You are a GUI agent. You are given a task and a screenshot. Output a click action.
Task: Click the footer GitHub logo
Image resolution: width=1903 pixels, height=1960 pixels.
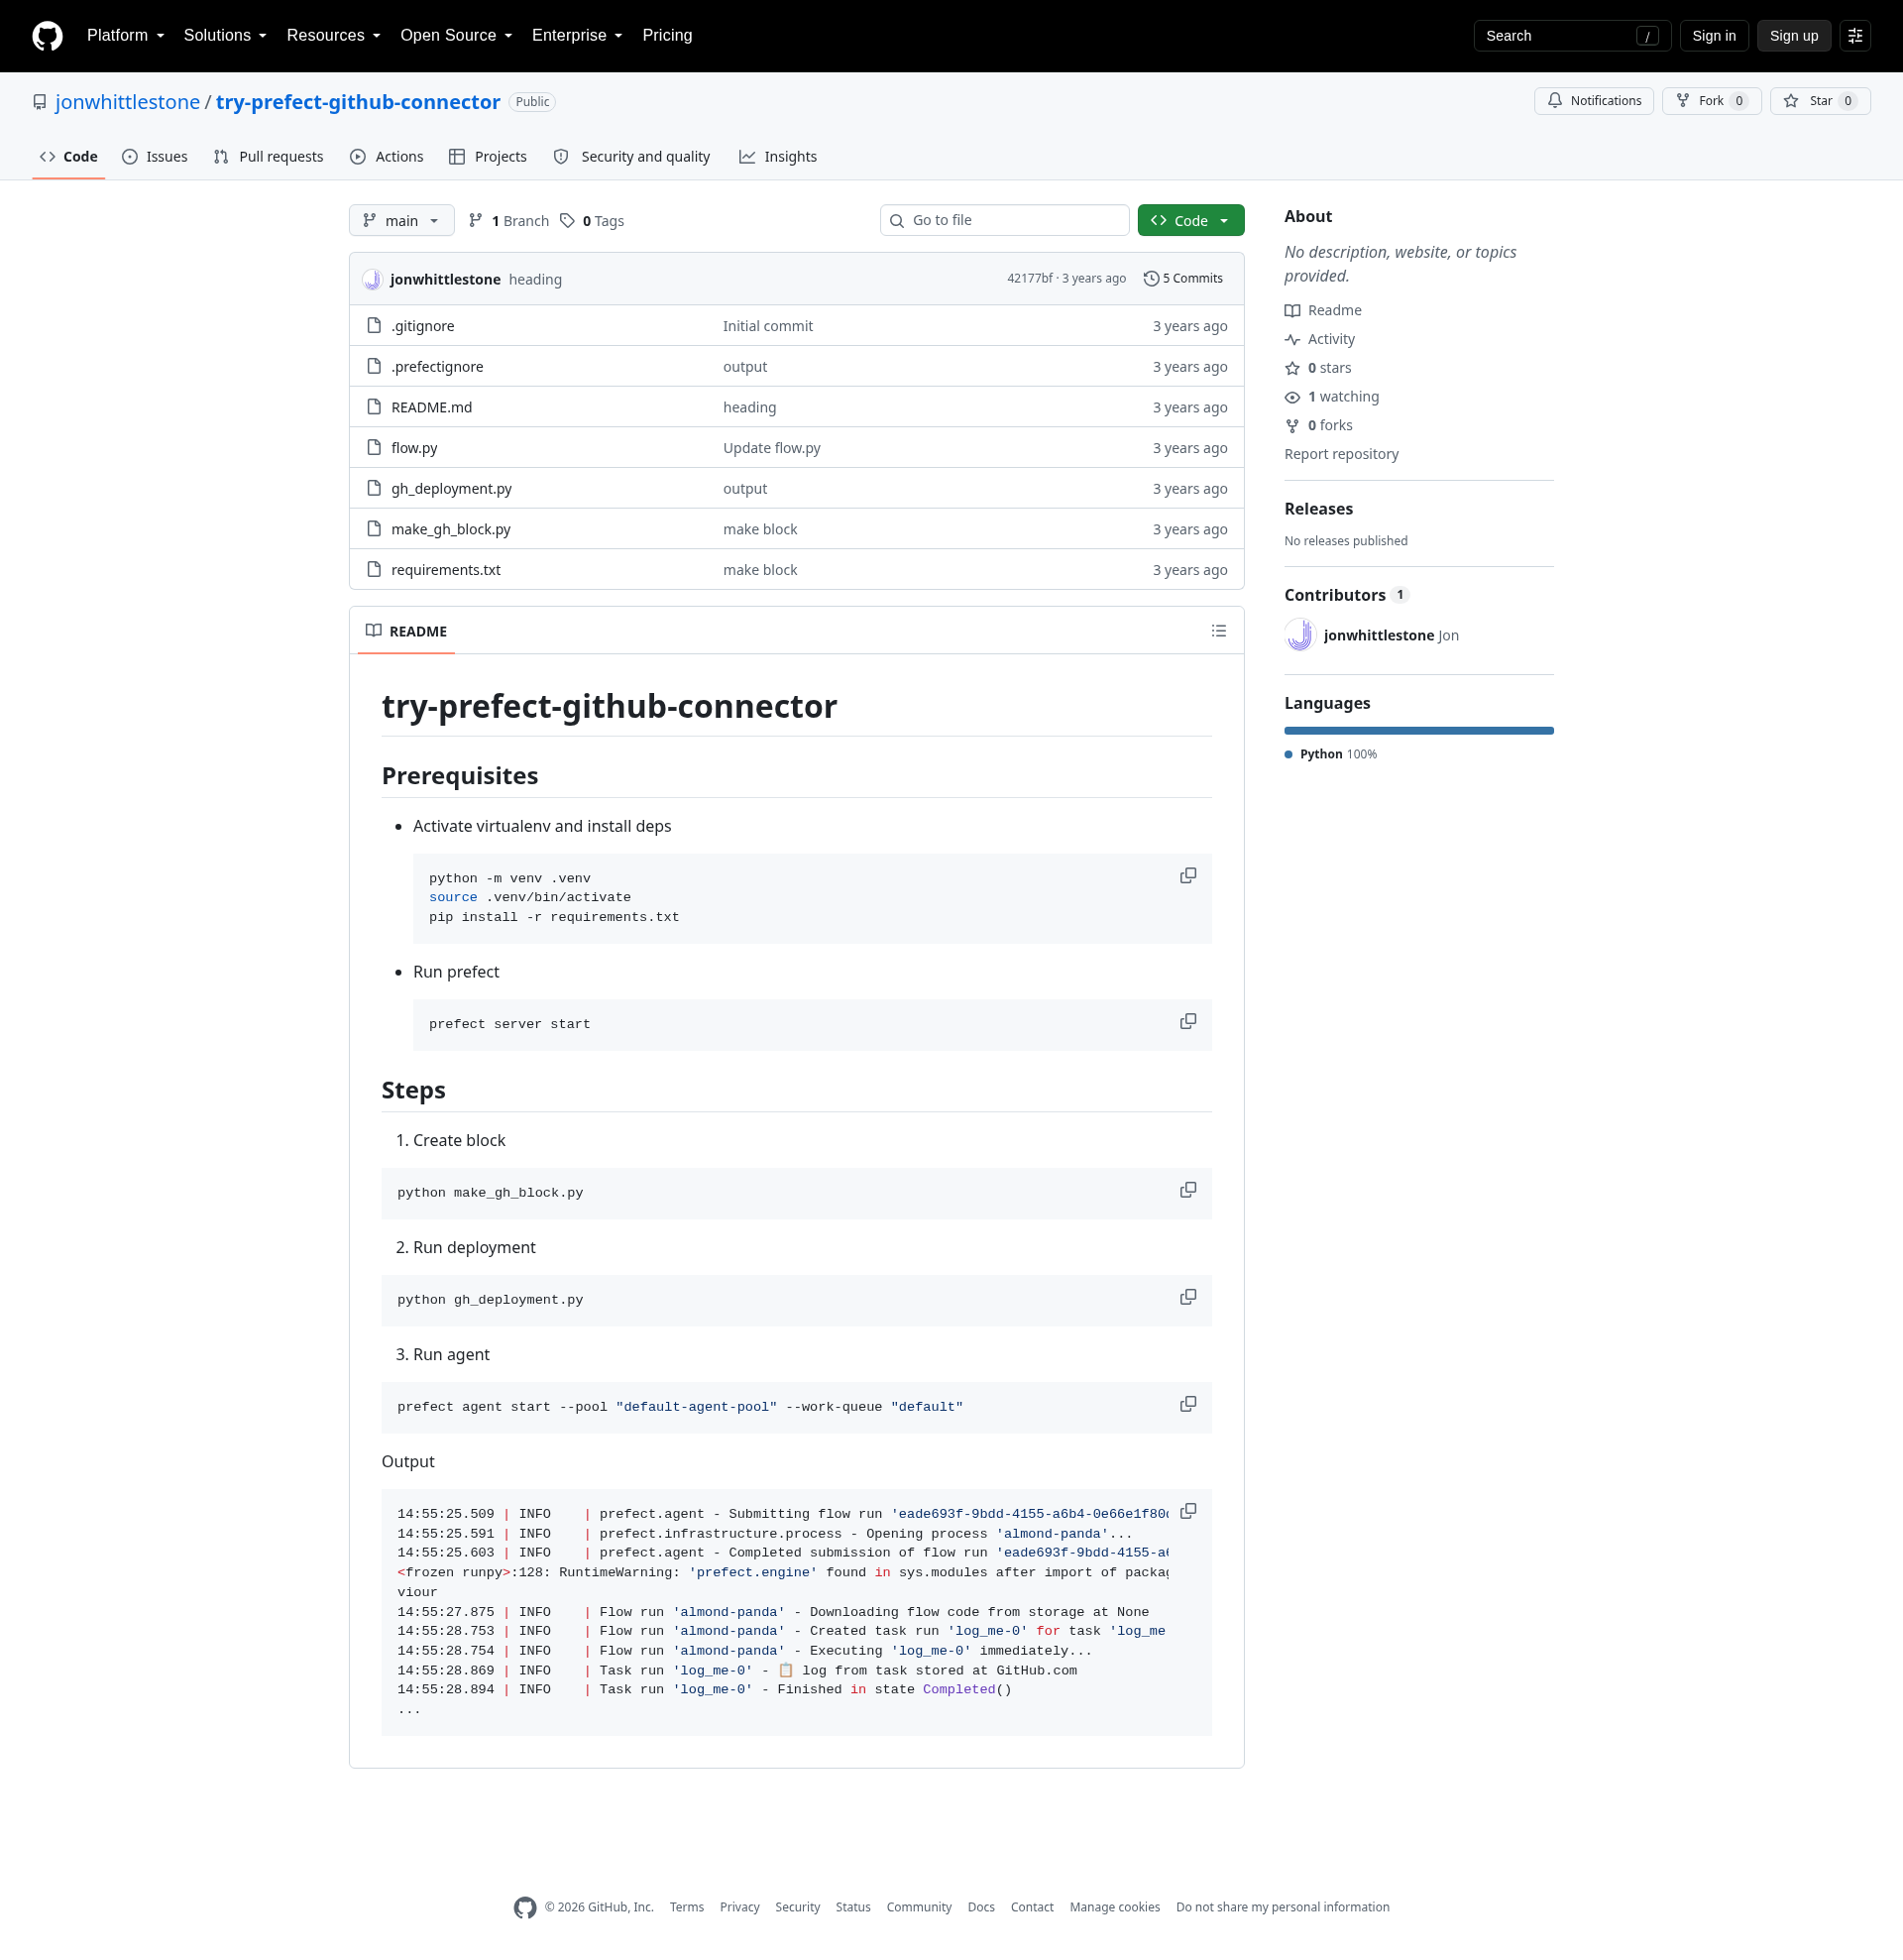525,1907
